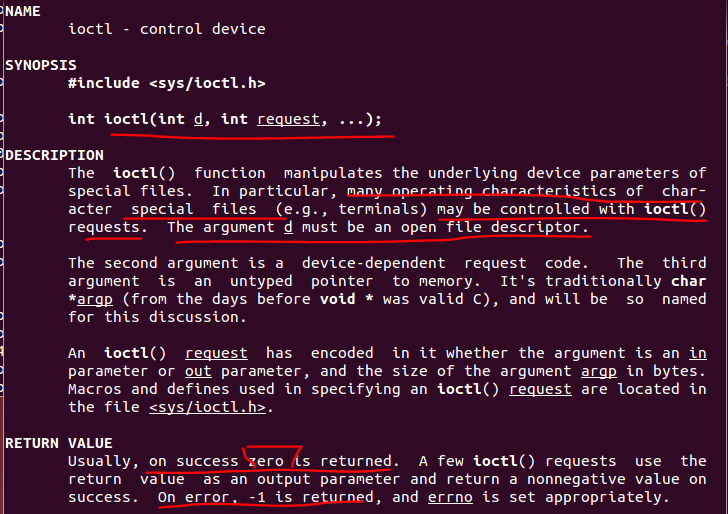Click the underlined 'errno' word
Viewport: 728px width, 514px height.
(x=450, y=497)
